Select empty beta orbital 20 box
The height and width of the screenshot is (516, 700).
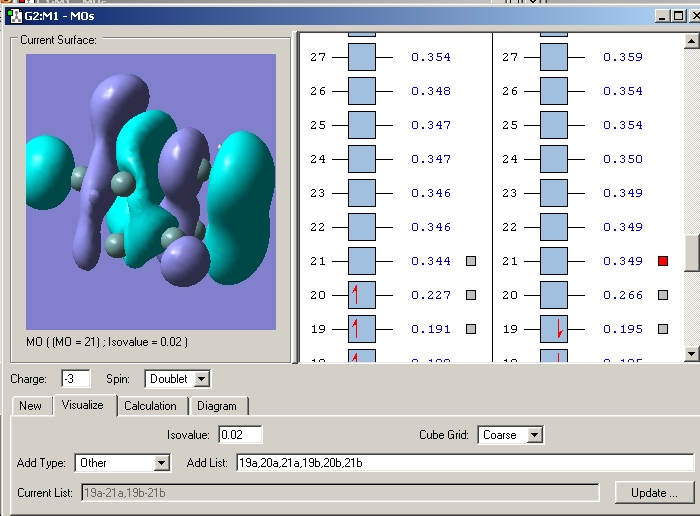pos(554,295)
